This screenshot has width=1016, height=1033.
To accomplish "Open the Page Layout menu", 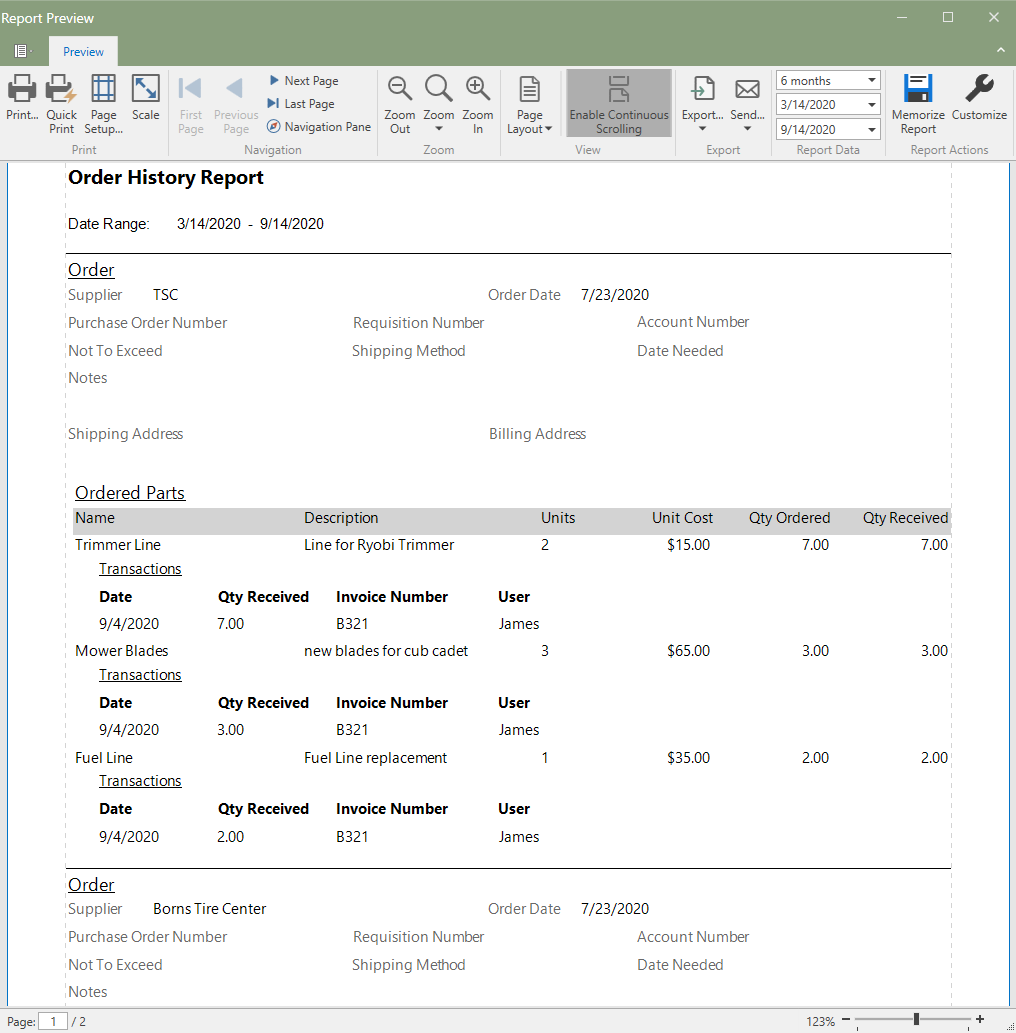I will 529,104.
